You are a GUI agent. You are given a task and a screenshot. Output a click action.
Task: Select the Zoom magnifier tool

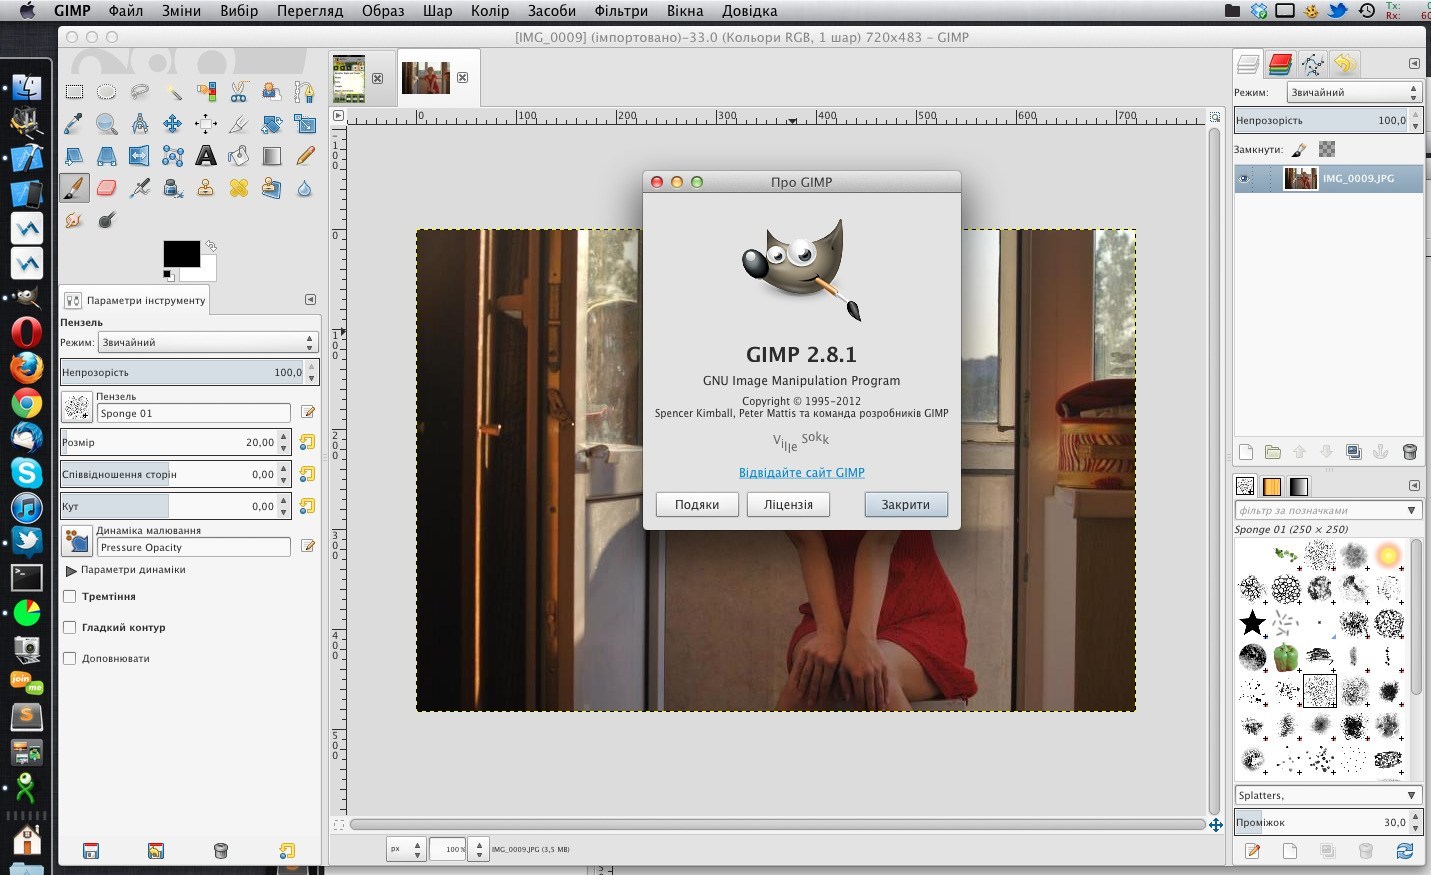[107, 124]
